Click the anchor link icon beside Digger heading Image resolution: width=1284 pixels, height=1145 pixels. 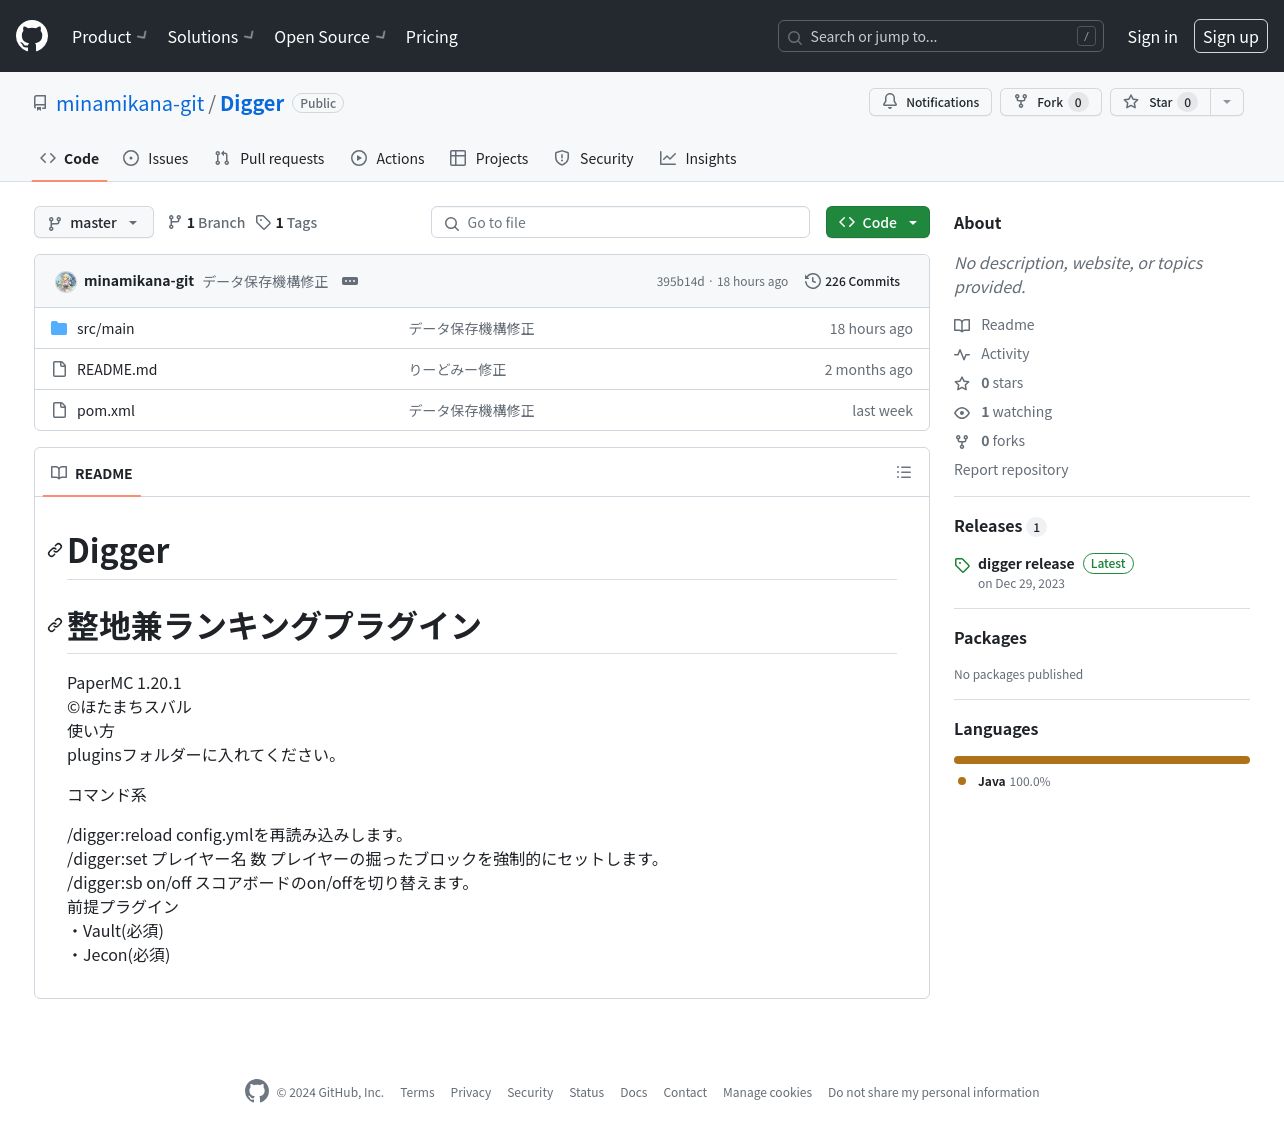[x=55, y=551]
